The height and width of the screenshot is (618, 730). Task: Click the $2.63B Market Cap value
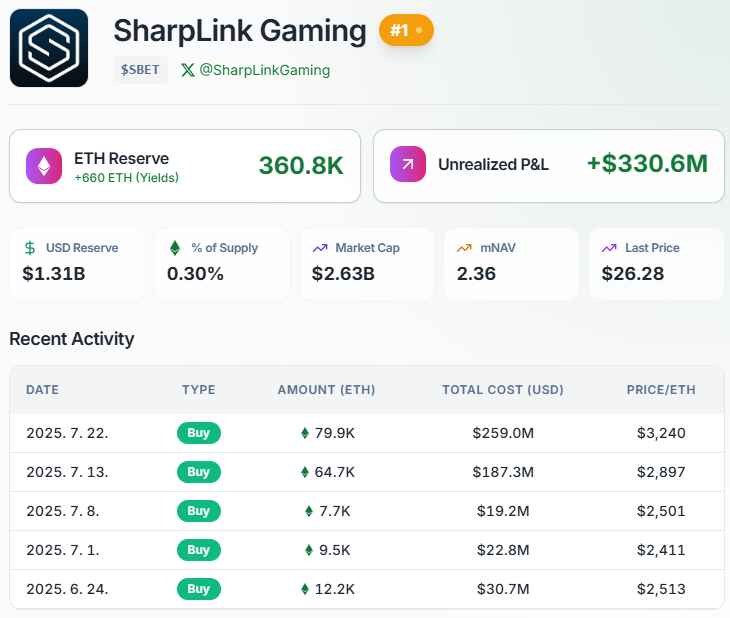click(x=343, y=274)
